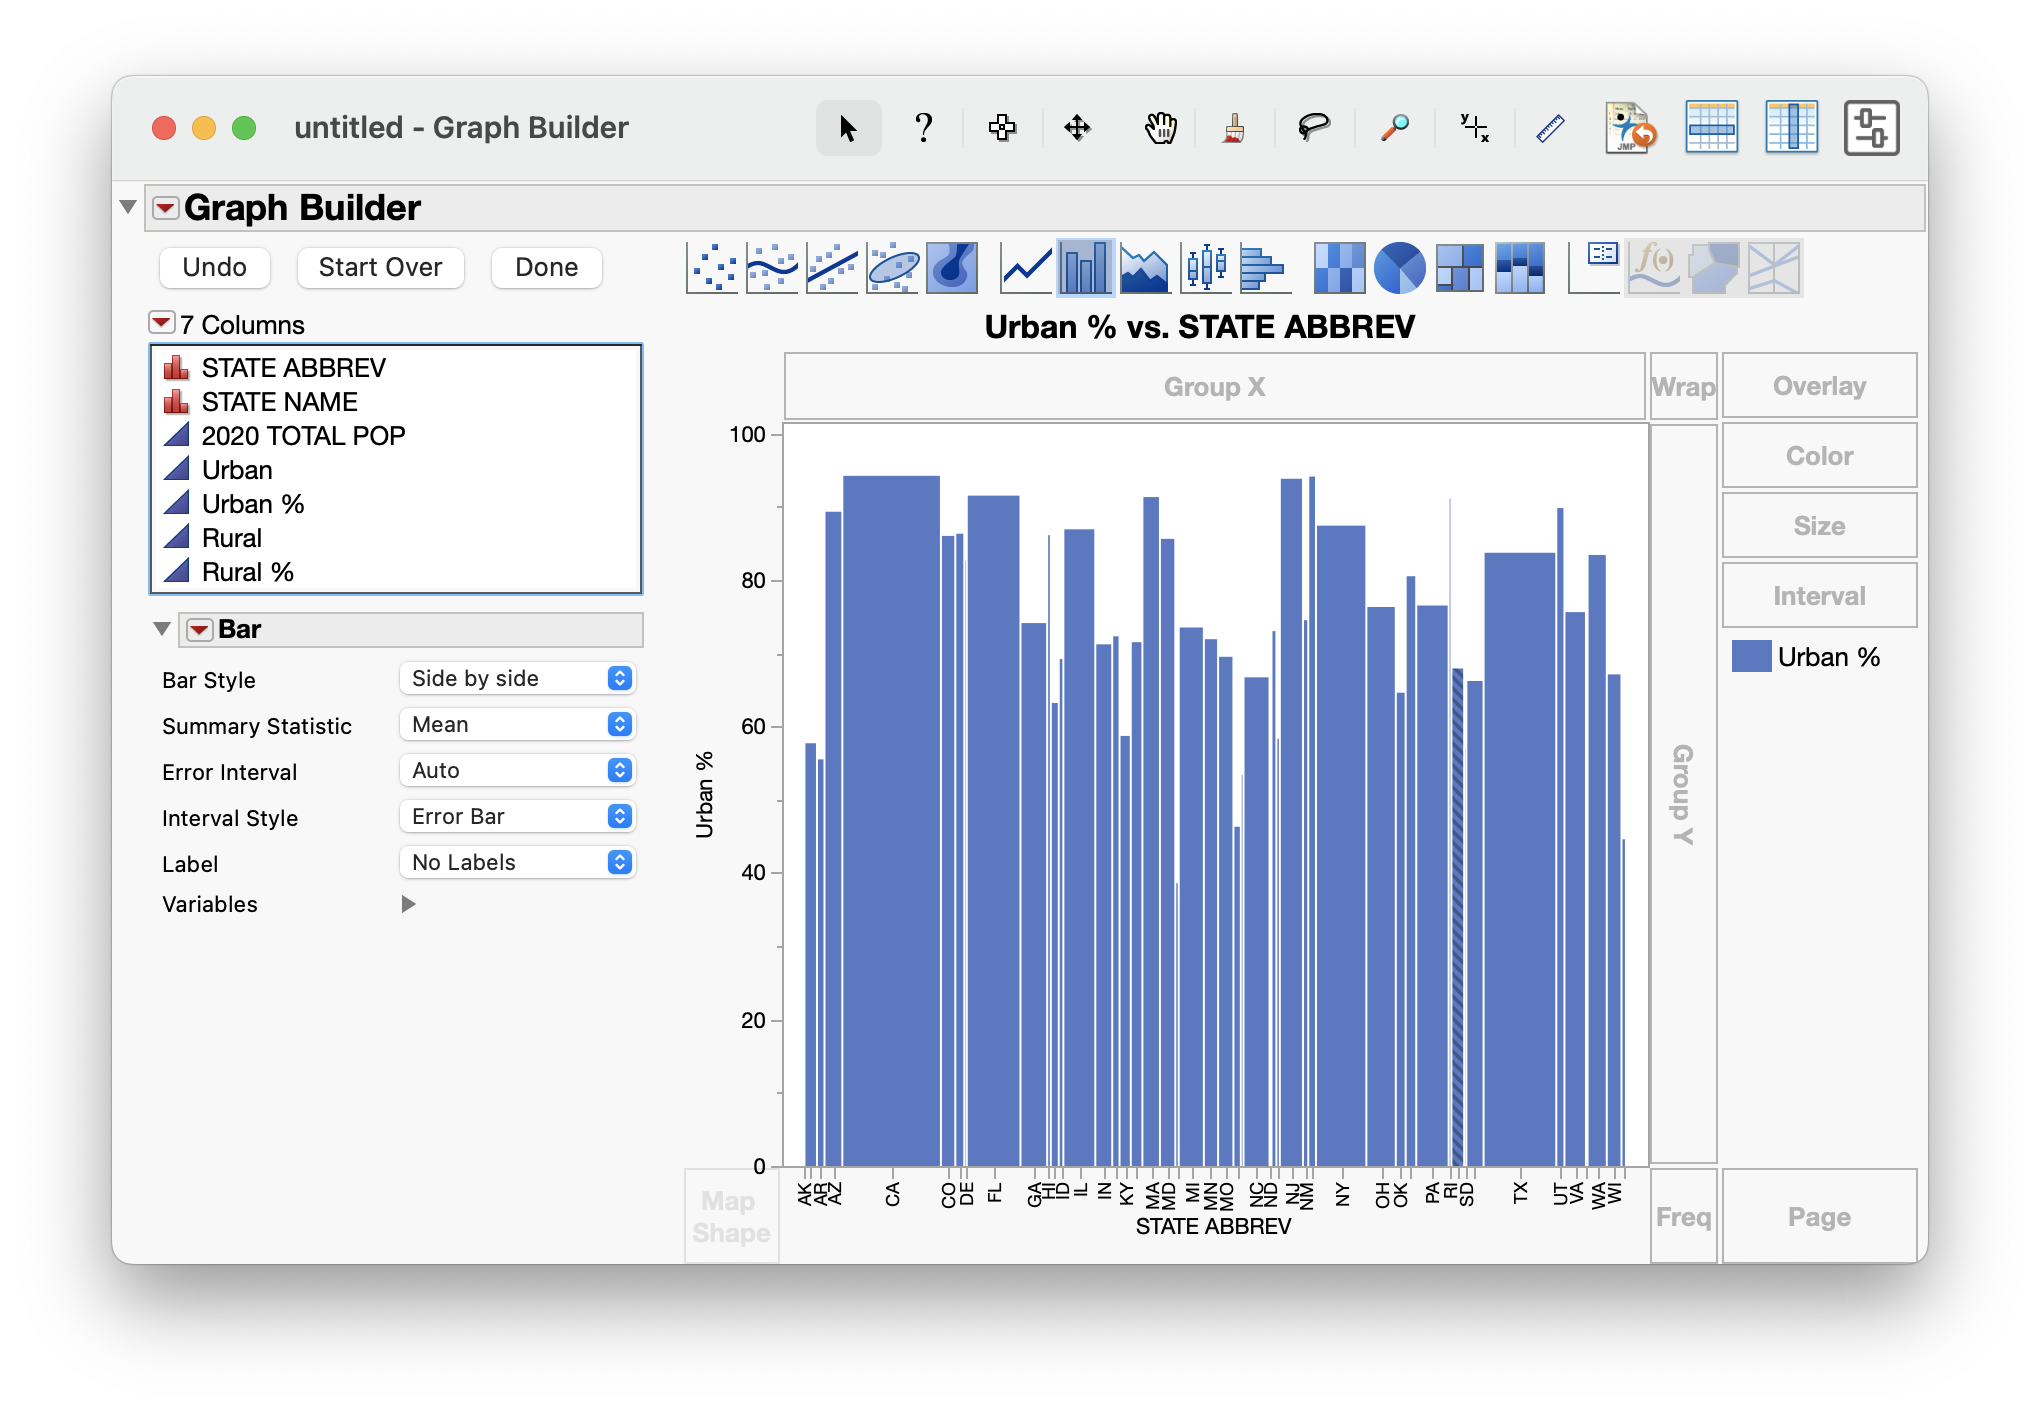Open the 7 Columns red triangle menu
Viewport: 2040px width, 1412px height.
(161, 323)
